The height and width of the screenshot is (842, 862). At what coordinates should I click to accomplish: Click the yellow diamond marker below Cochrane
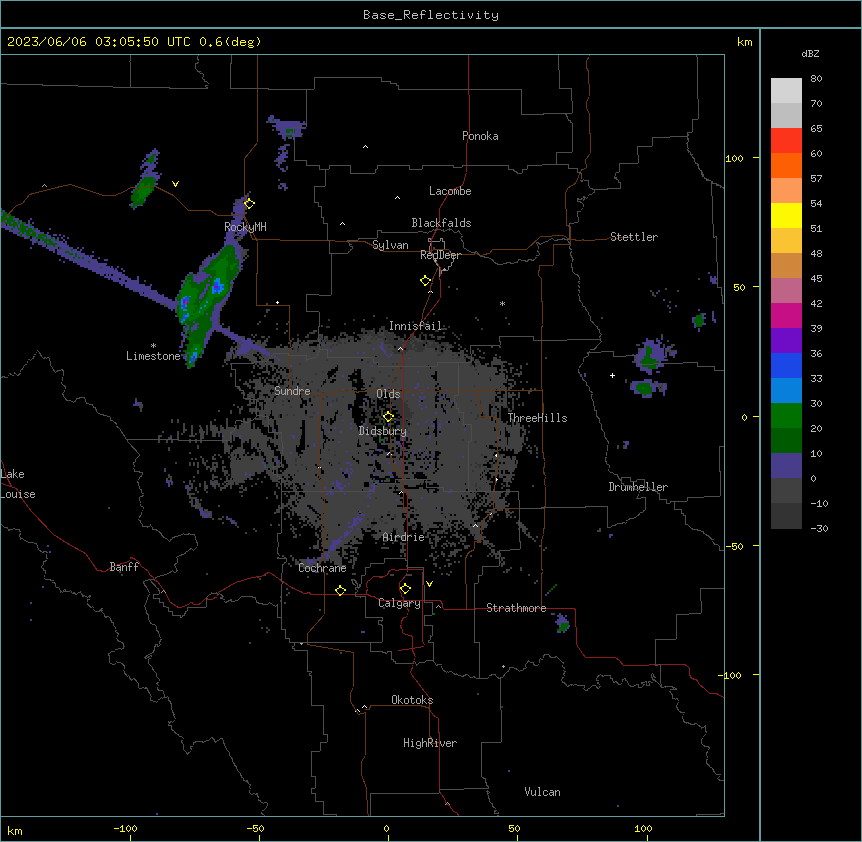point(340,590)
